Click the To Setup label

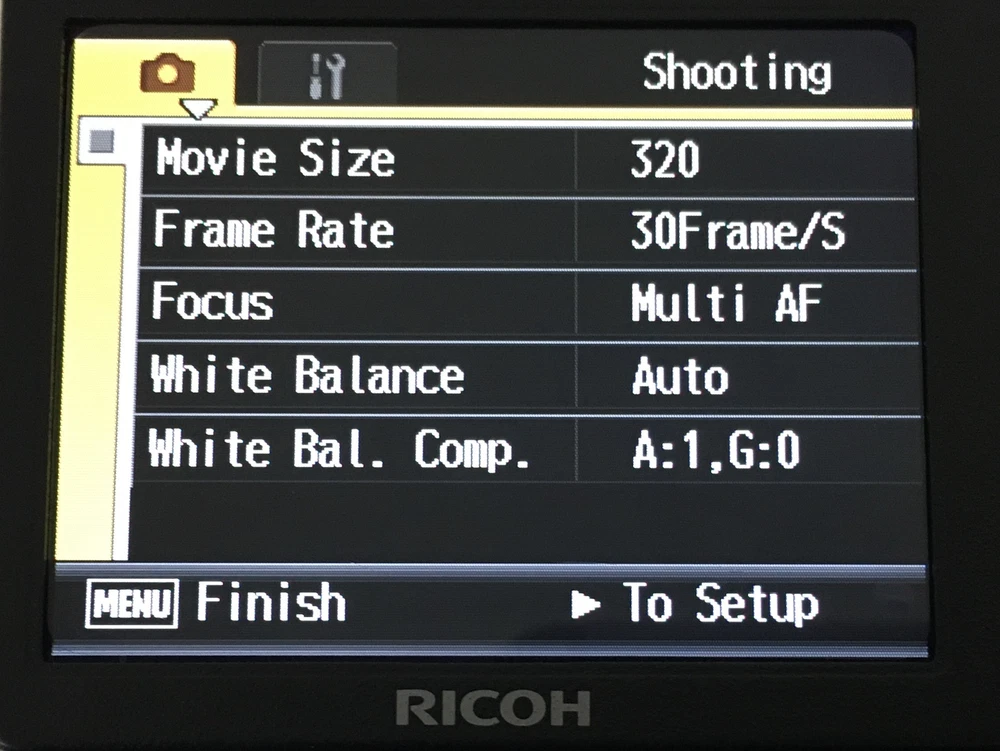click(721, 603)
